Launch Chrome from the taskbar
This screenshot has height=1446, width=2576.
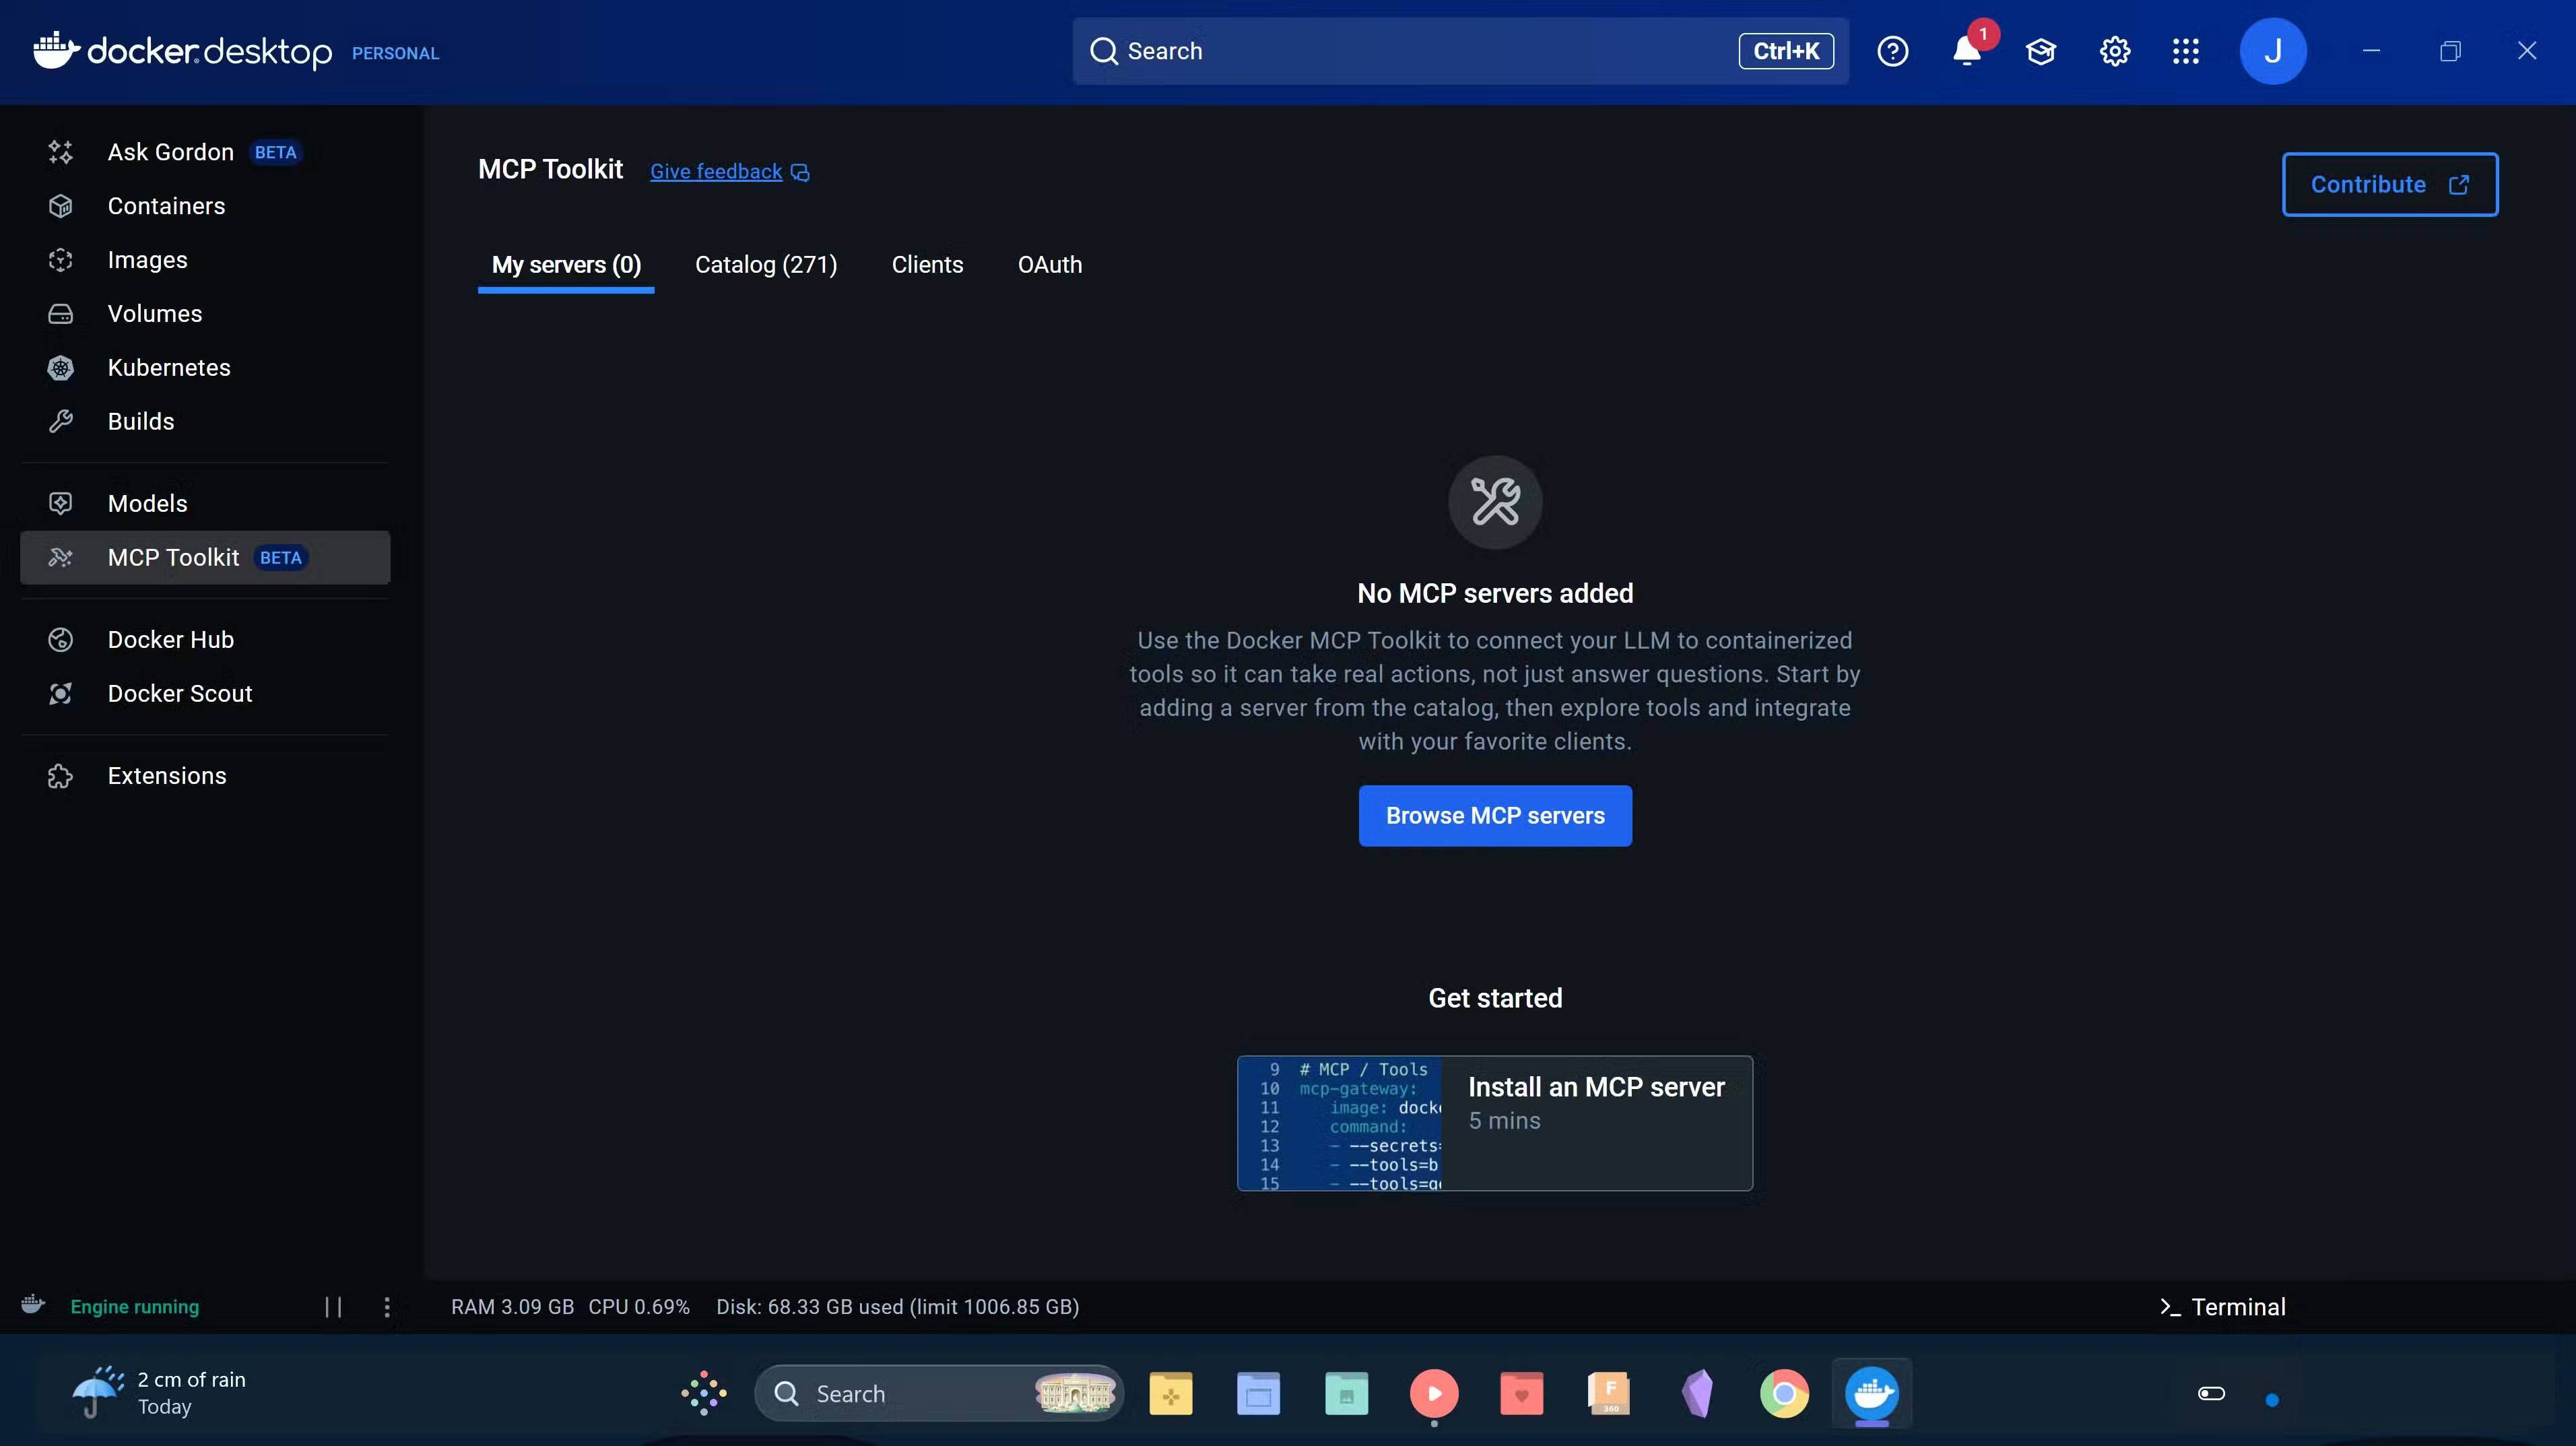pos(1785,1393)
